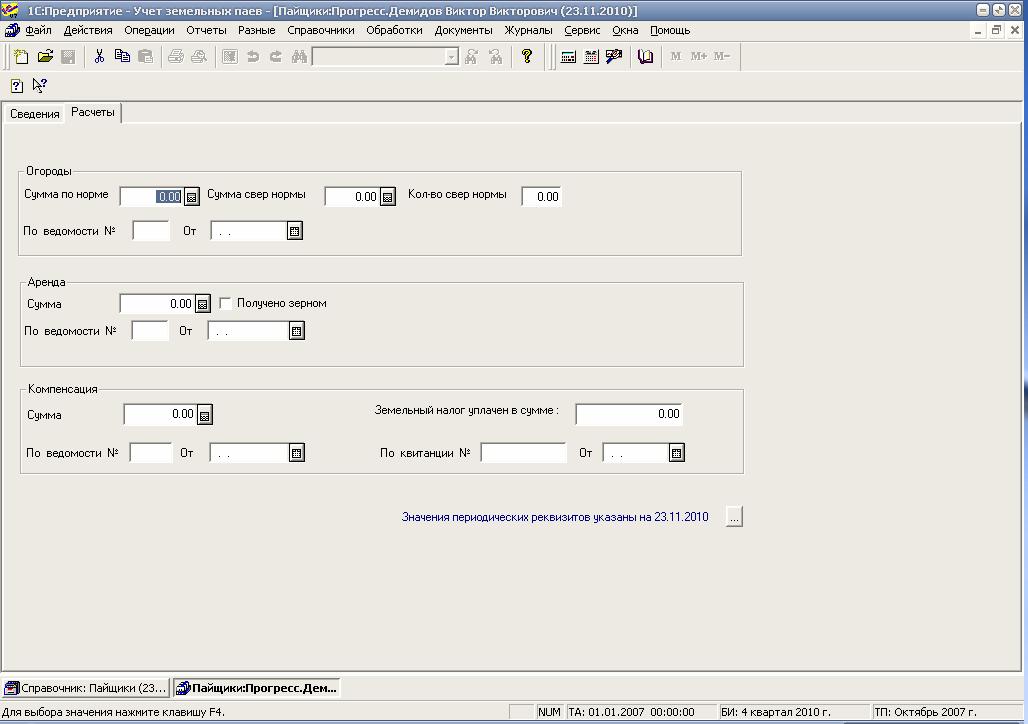Open the calendar toolbar icon
The height and width of the screenshot is (724, 1028).
pos(591,56)
